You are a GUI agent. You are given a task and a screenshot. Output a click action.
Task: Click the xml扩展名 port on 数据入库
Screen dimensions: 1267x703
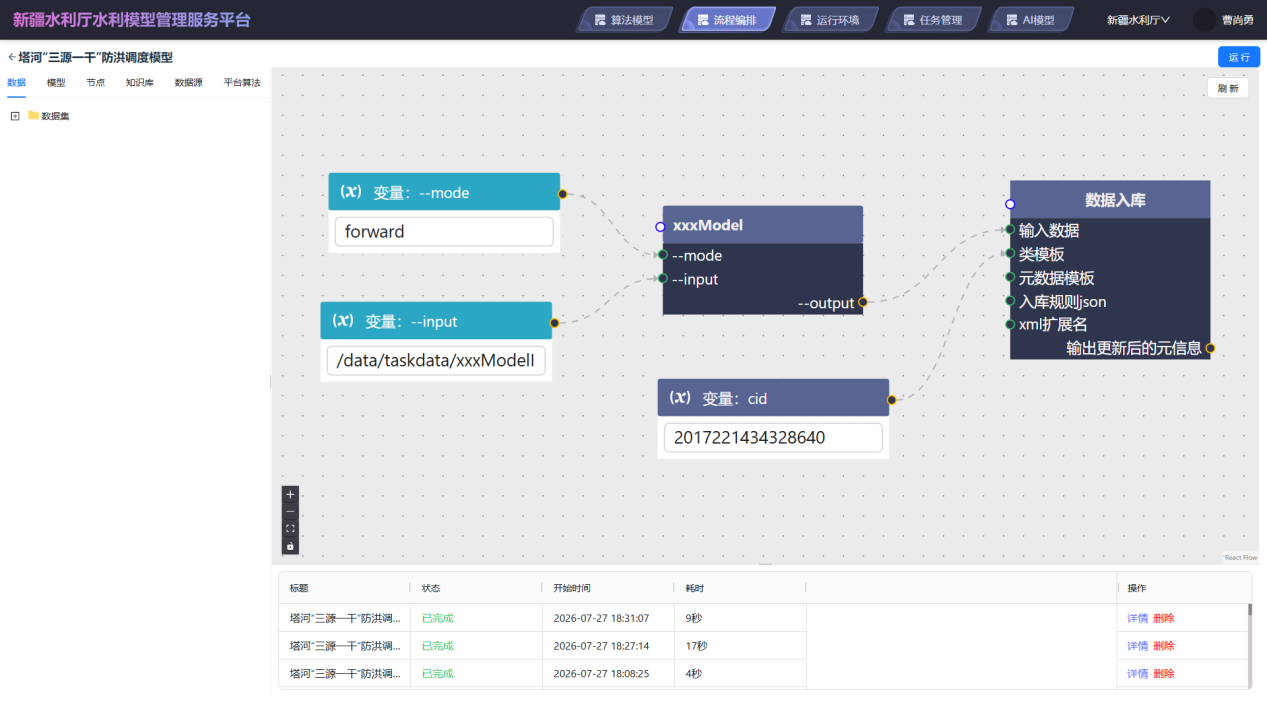click(x=1010, y=324)
